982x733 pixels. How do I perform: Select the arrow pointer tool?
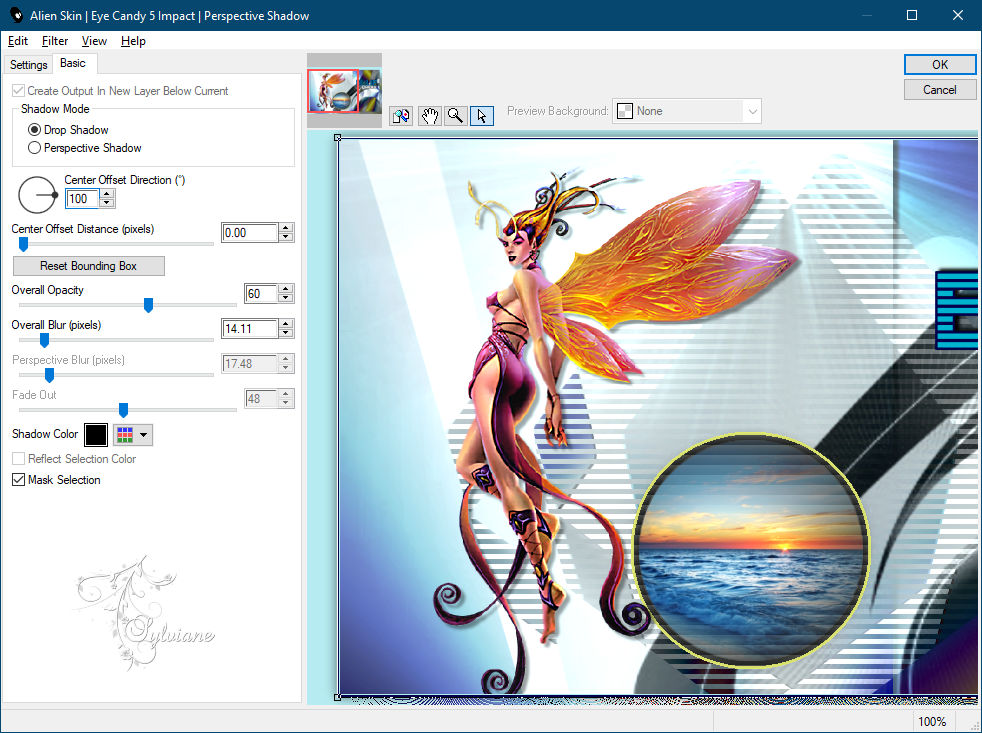tap(482, 116)
